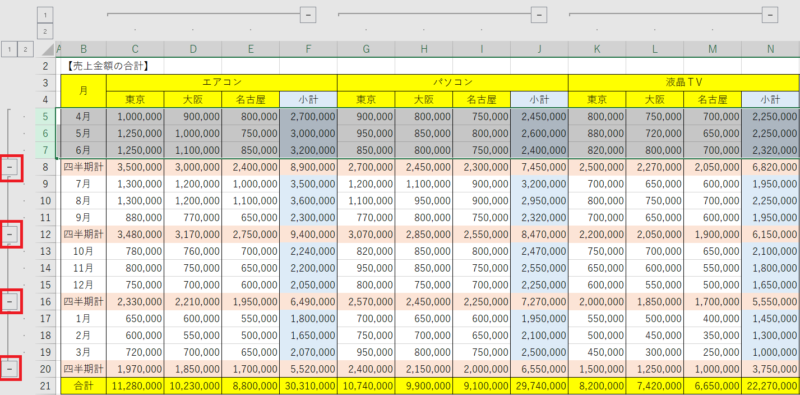
Task: Click the 東京 header cell under エアコン
Action: click(x=135, y=100)
